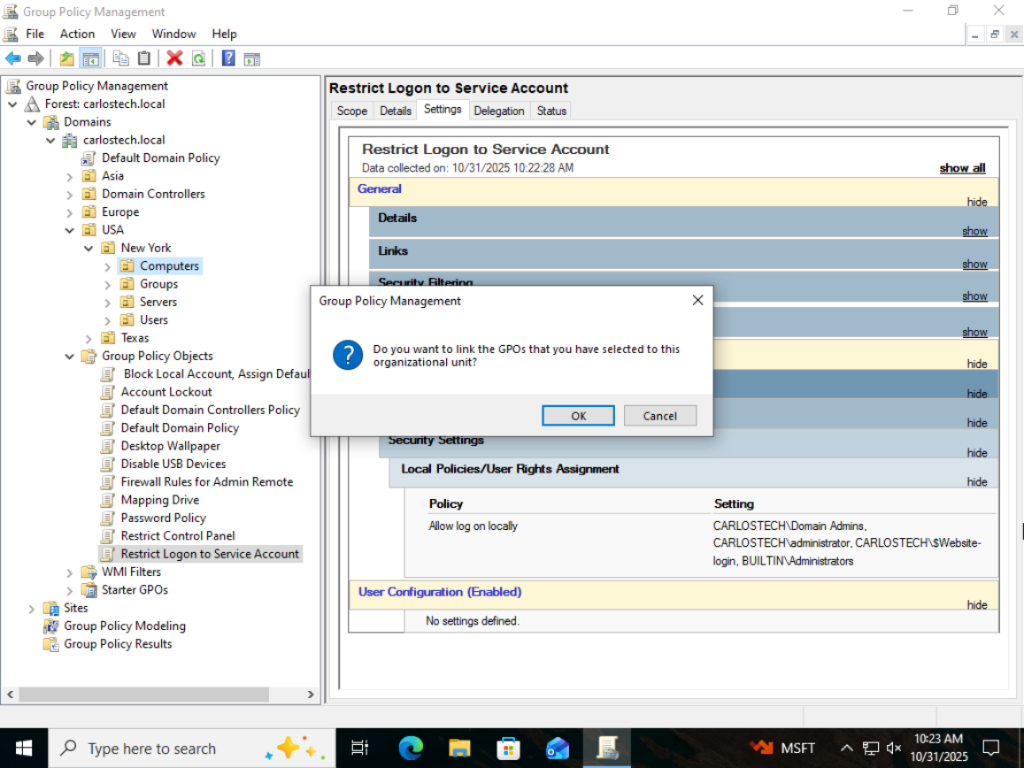Toggle the Show/Hide Console Tree icon
1024x768 pixels.
pos(90,59)
